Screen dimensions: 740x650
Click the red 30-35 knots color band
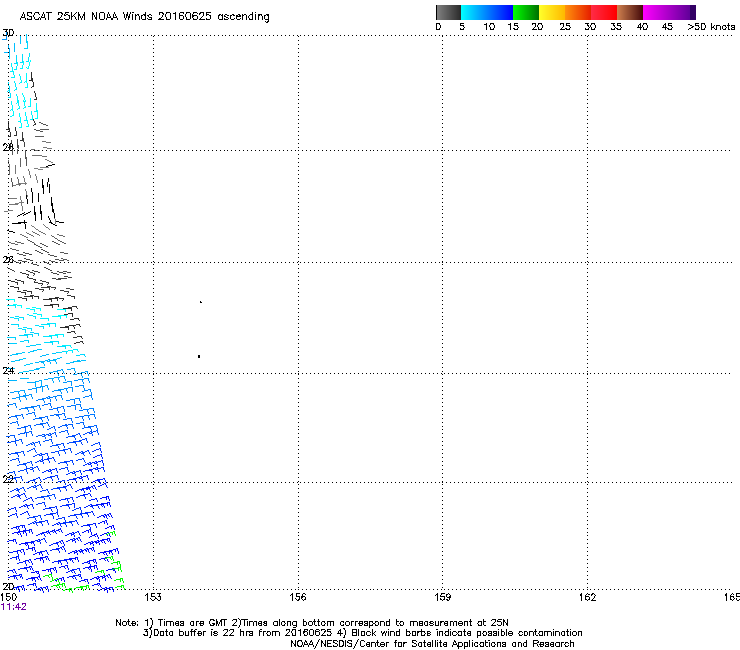[x=604, y=12]
